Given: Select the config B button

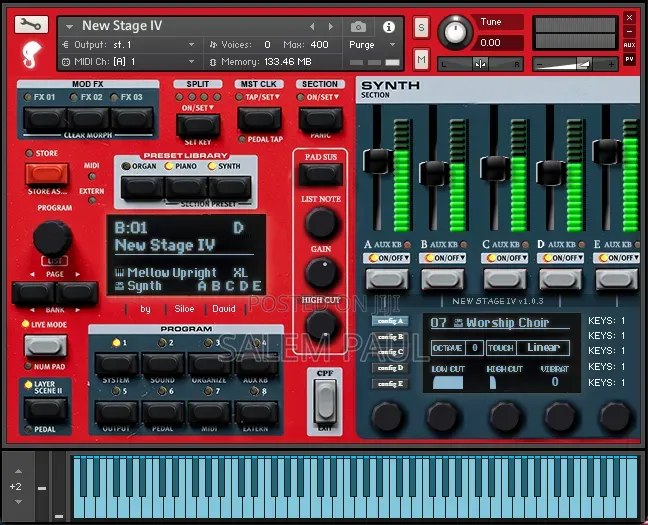Looking at the screenshot, I should click(x=390, y=336).
